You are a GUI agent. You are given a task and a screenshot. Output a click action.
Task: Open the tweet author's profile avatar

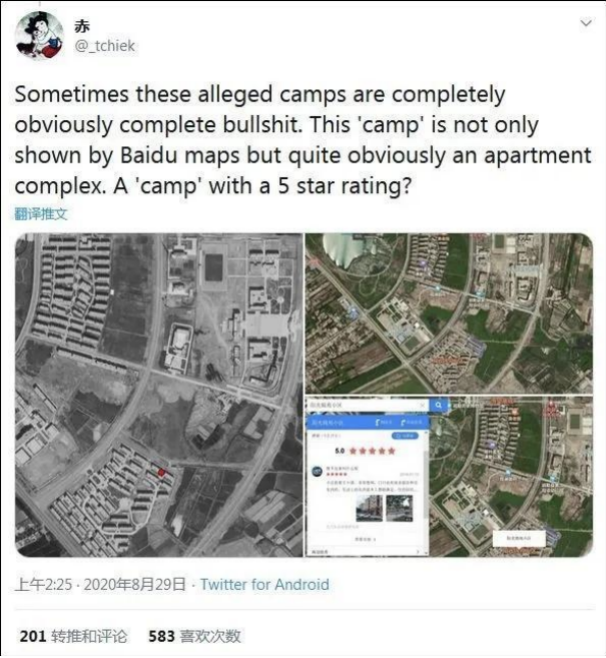point(39,35)
